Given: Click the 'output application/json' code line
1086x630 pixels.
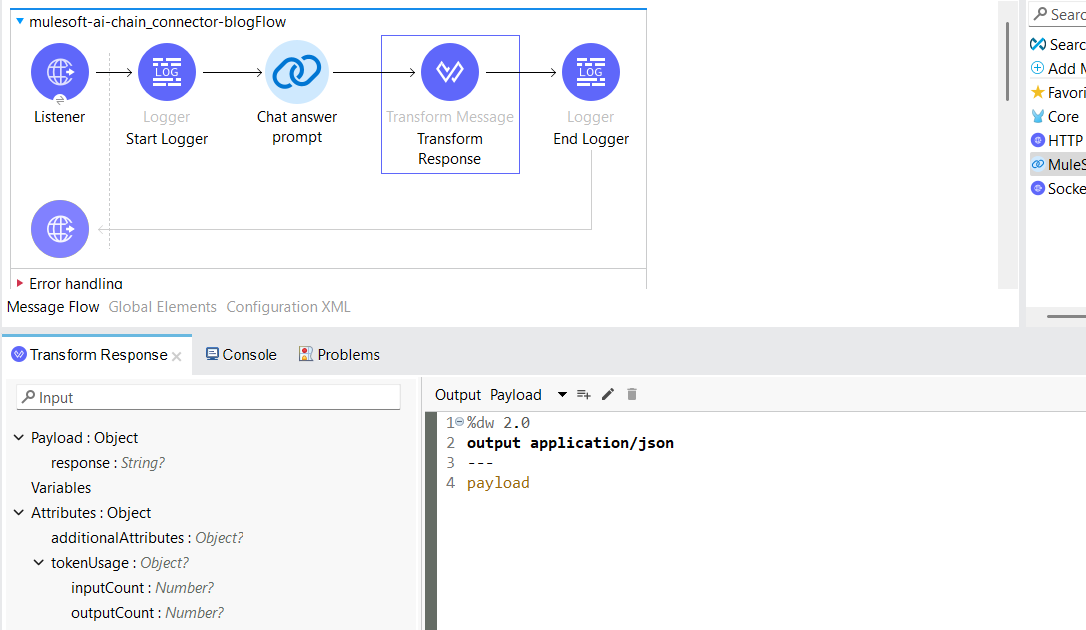Looking at the screenshot, I should 570,443.
